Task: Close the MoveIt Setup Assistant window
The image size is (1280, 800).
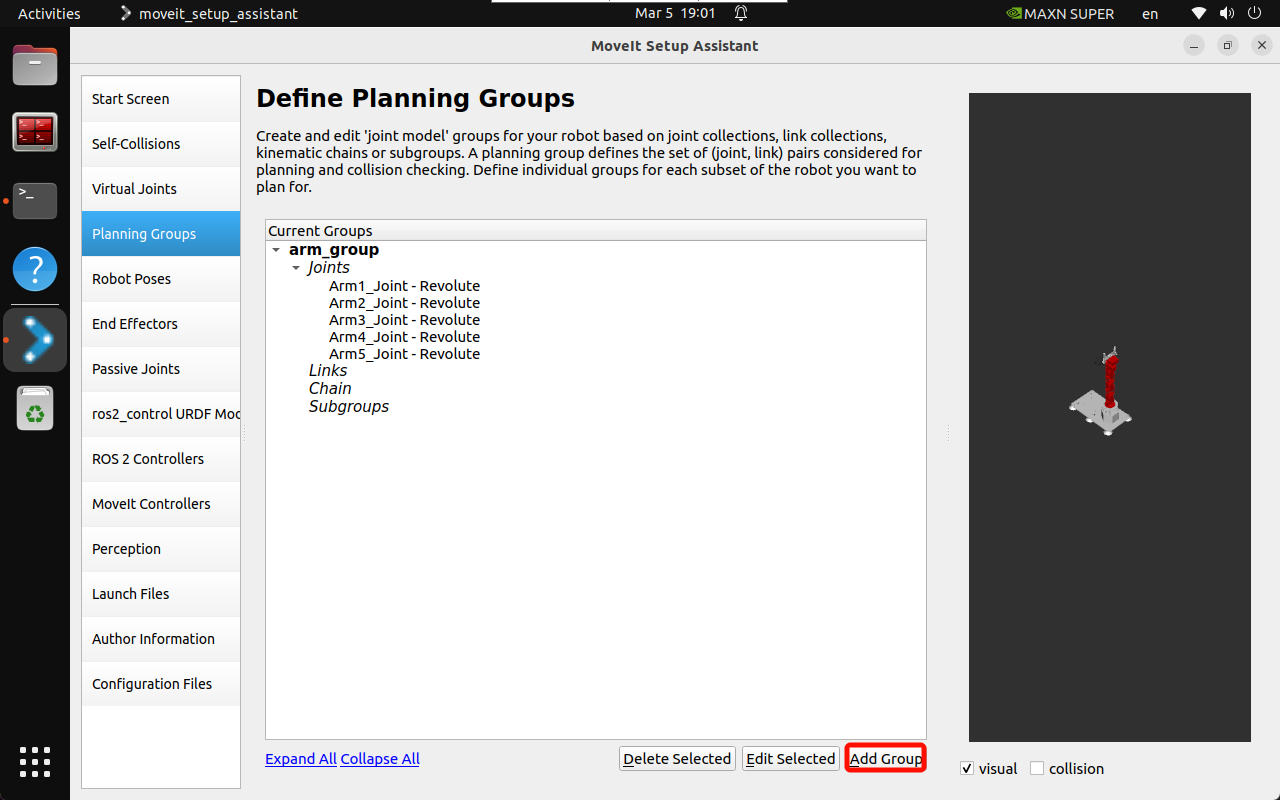Action: (x=1262, y=46)
